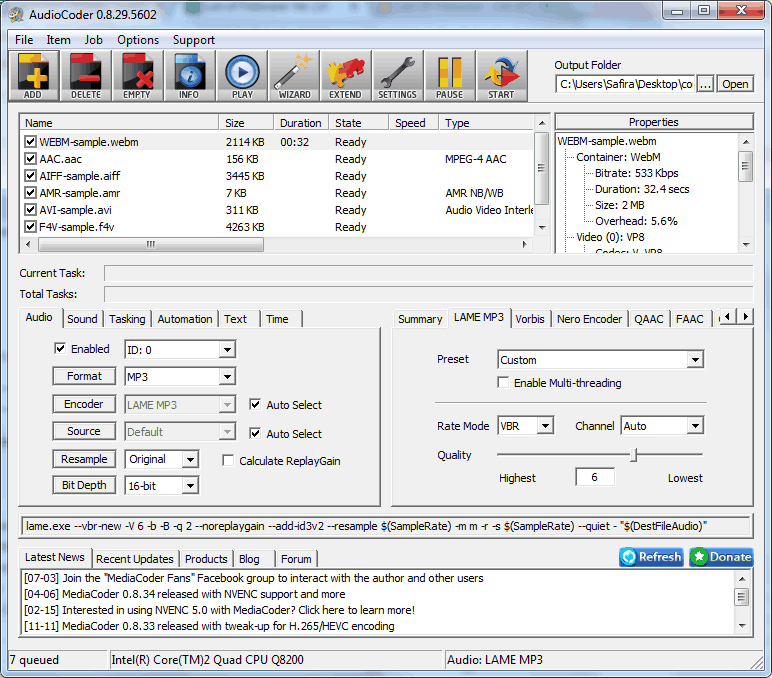Browse output folder with ... button
This screenshot has width=772, height=678.
[706, 84]
